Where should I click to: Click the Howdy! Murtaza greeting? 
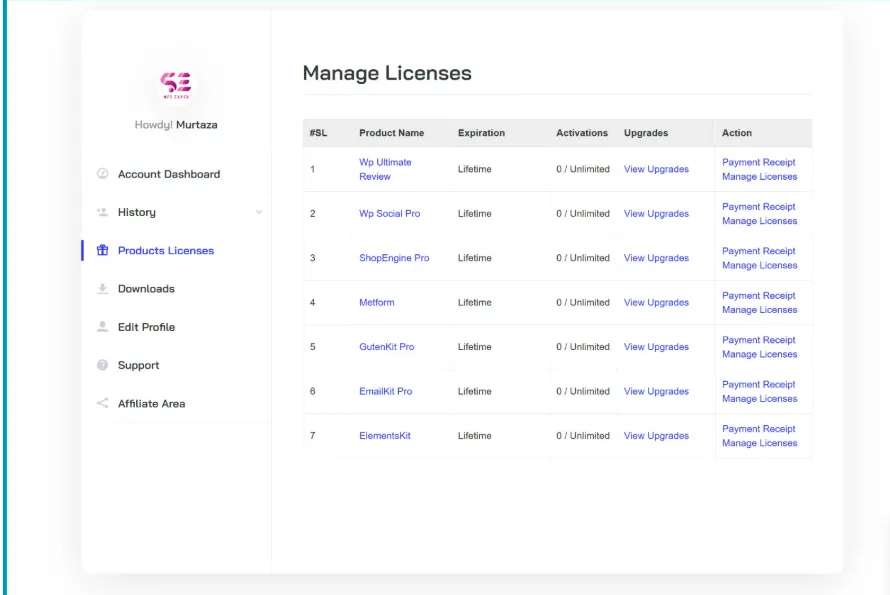[176, 125]
